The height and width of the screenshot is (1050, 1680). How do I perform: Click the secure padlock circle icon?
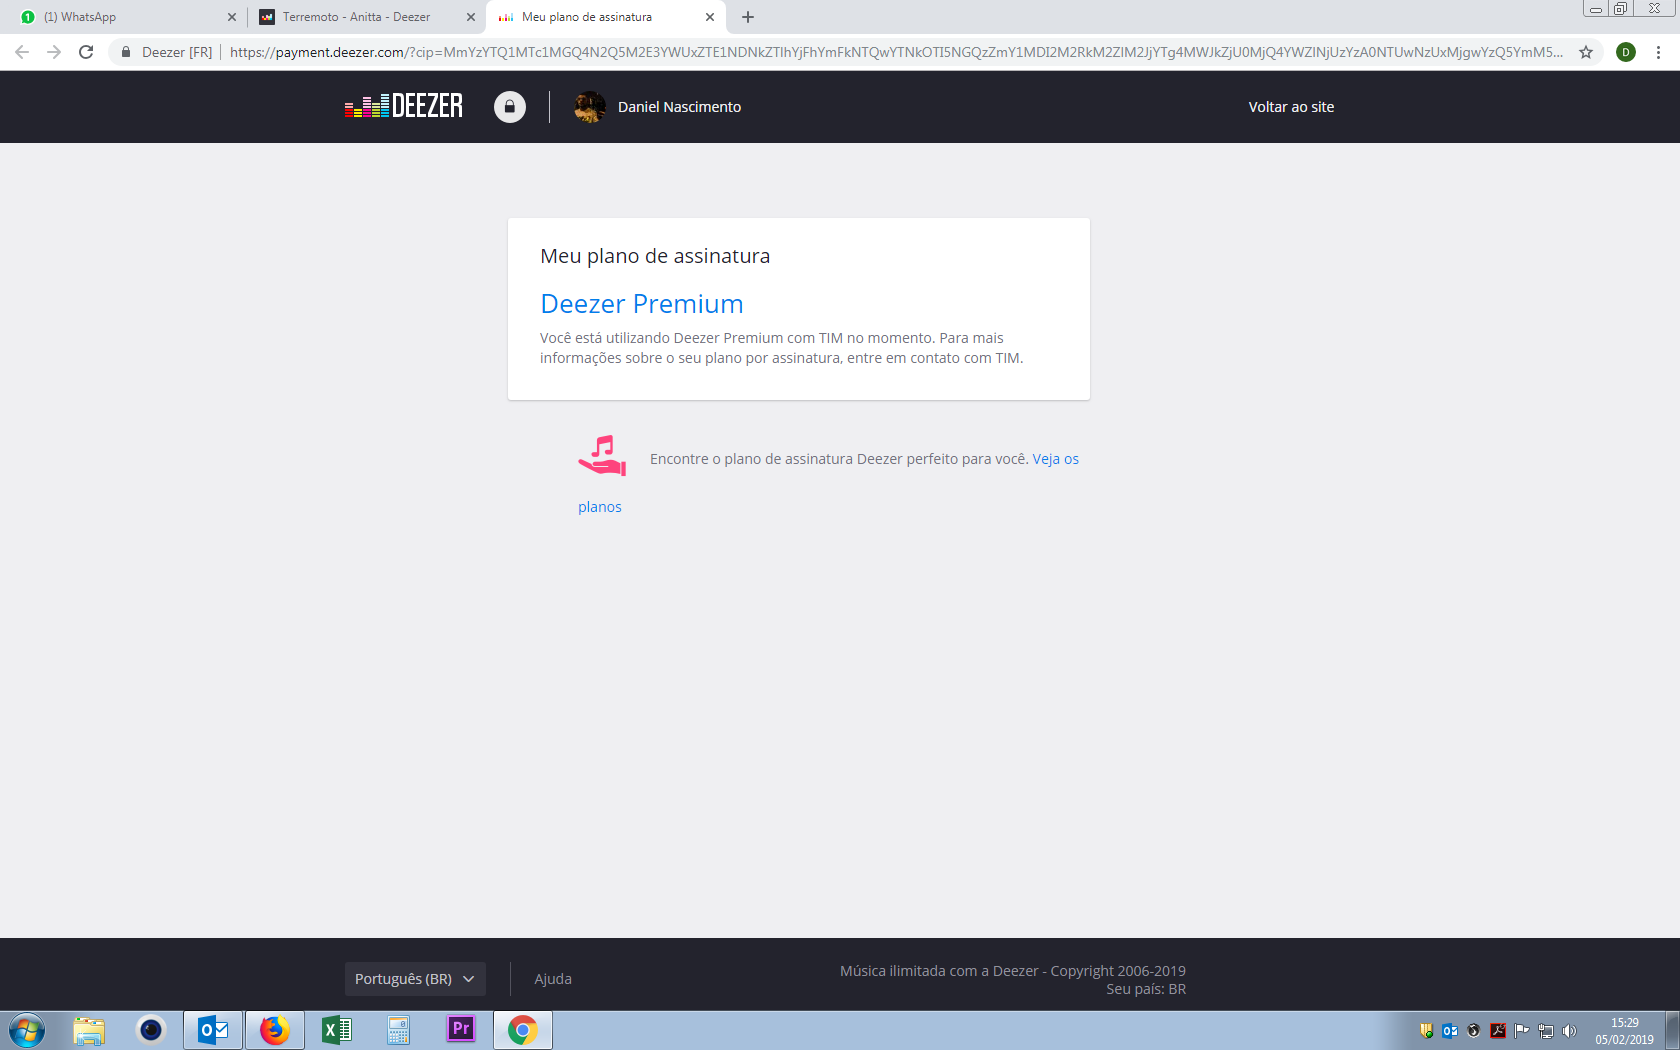(x=510, y=107)
